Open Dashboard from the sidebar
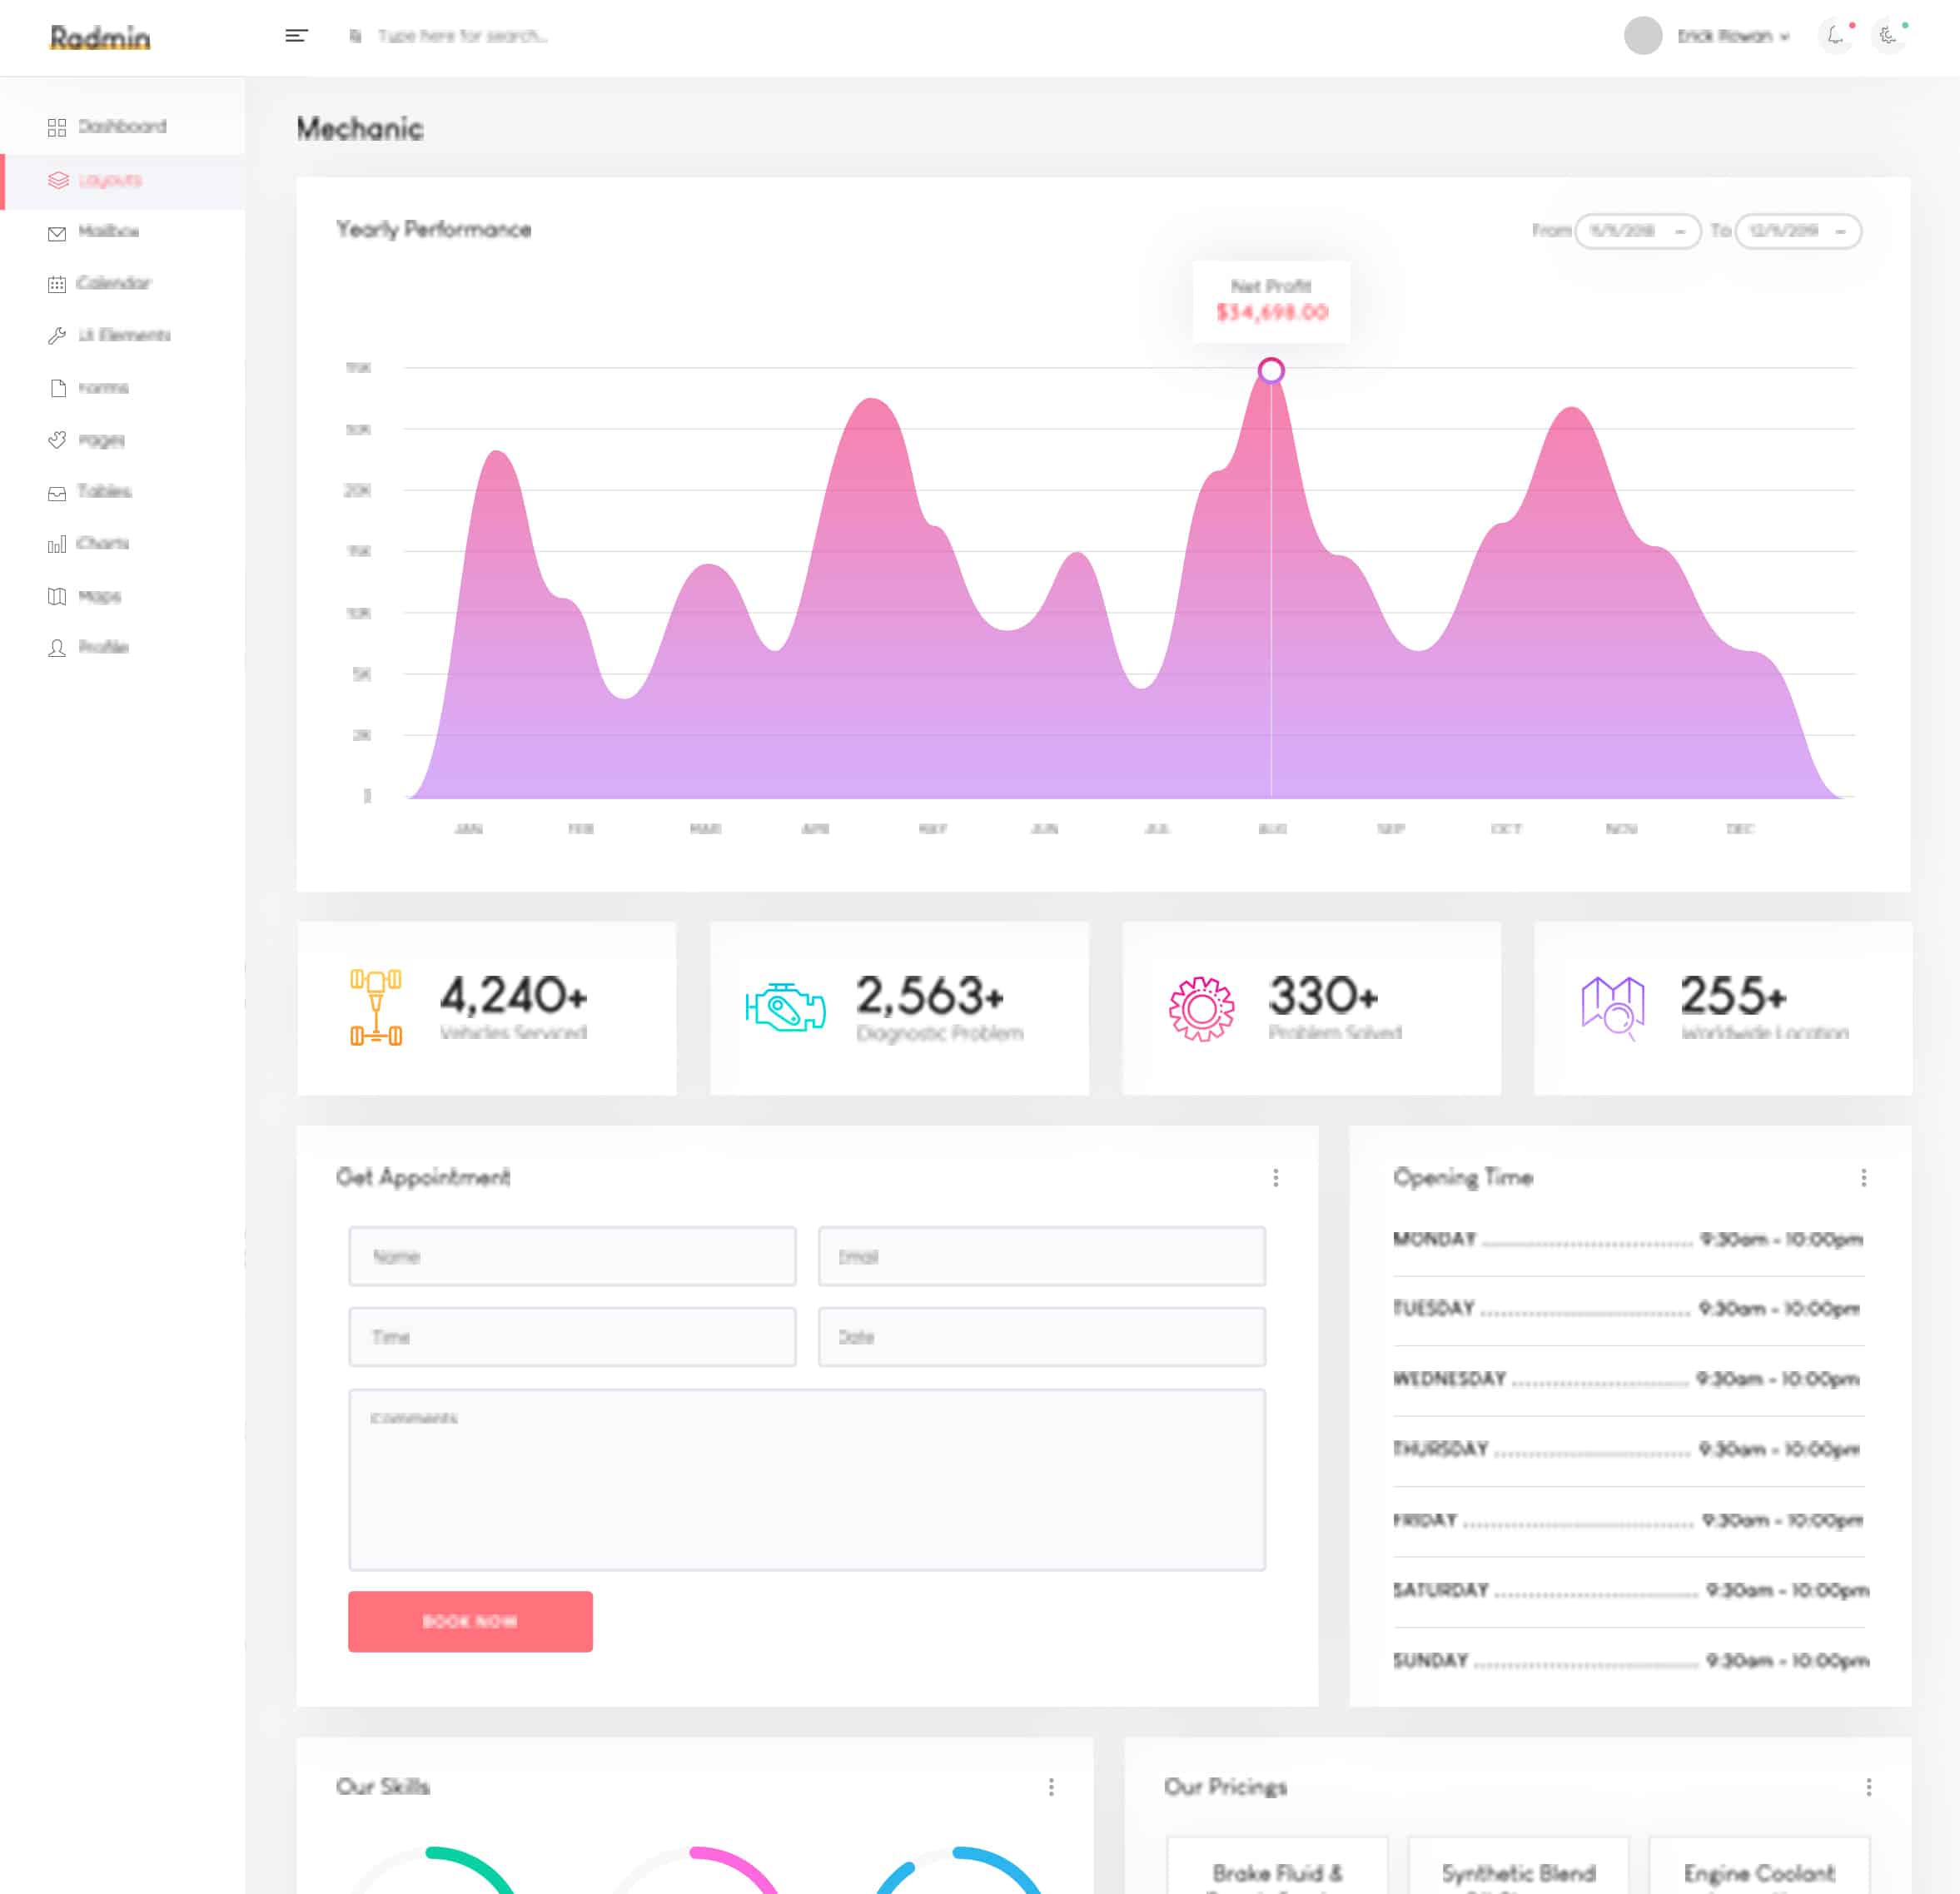Viewport: 1960px width, 1894px height. tap(122, 127)
